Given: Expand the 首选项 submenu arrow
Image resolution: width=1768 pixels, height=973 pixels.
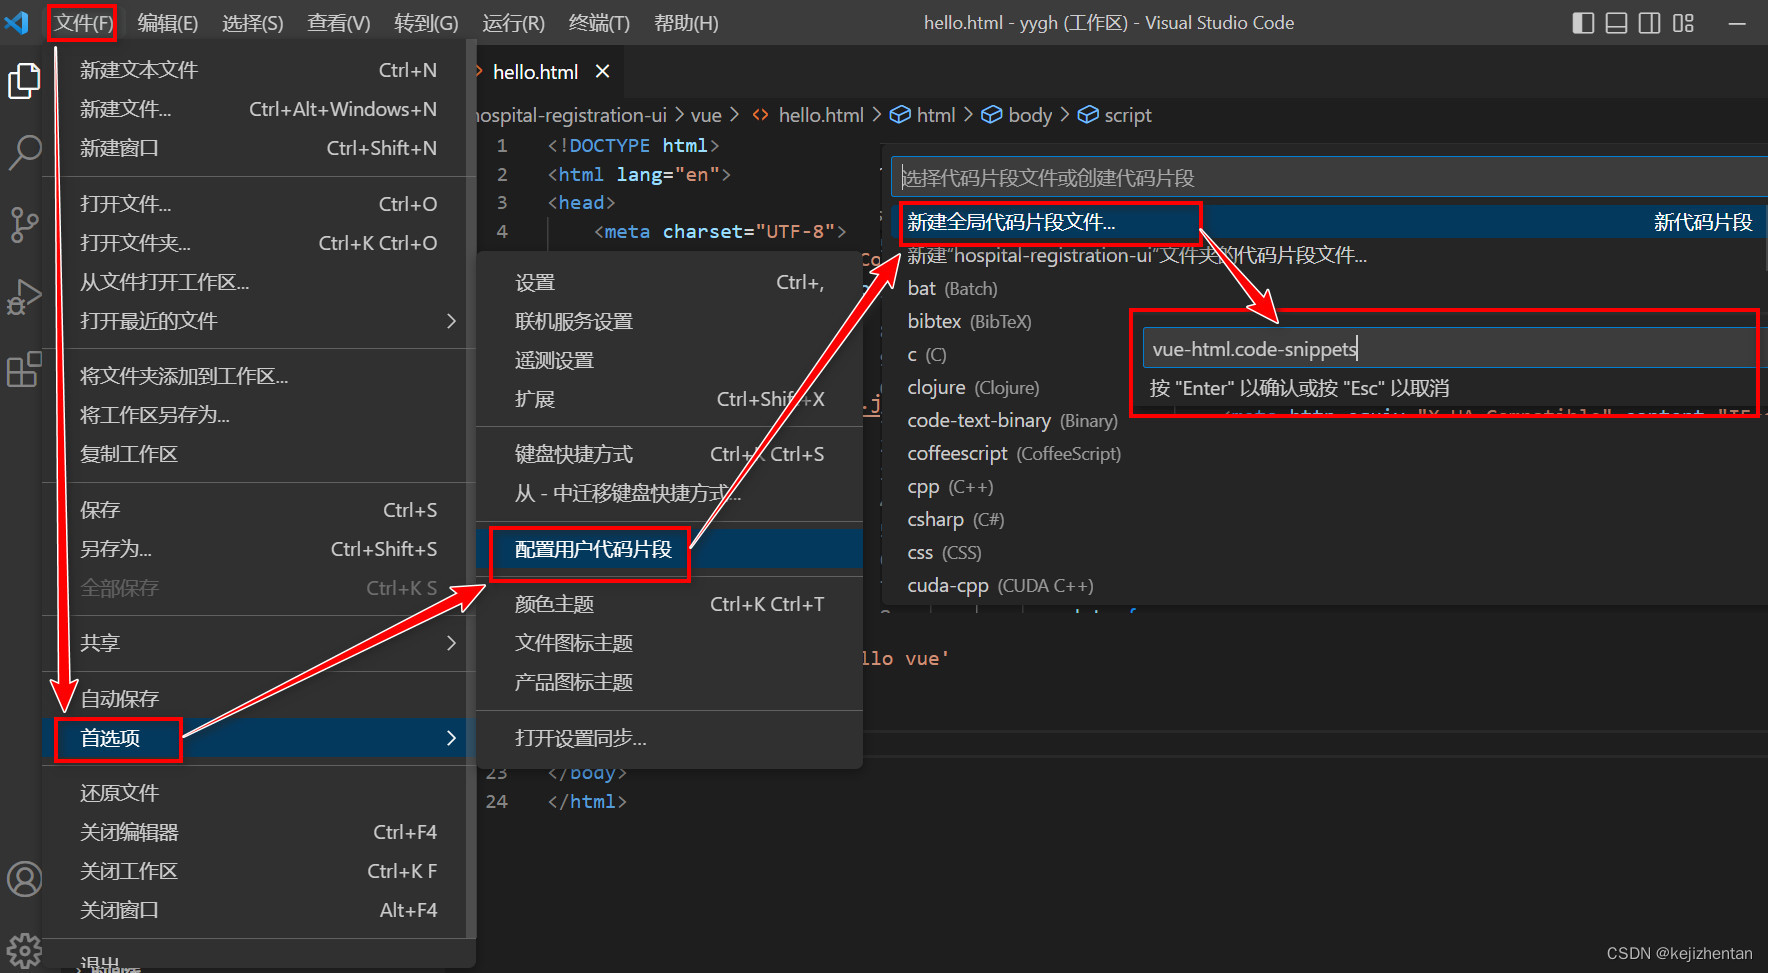Looking at the screenshot, I should (x=451, y=738).
